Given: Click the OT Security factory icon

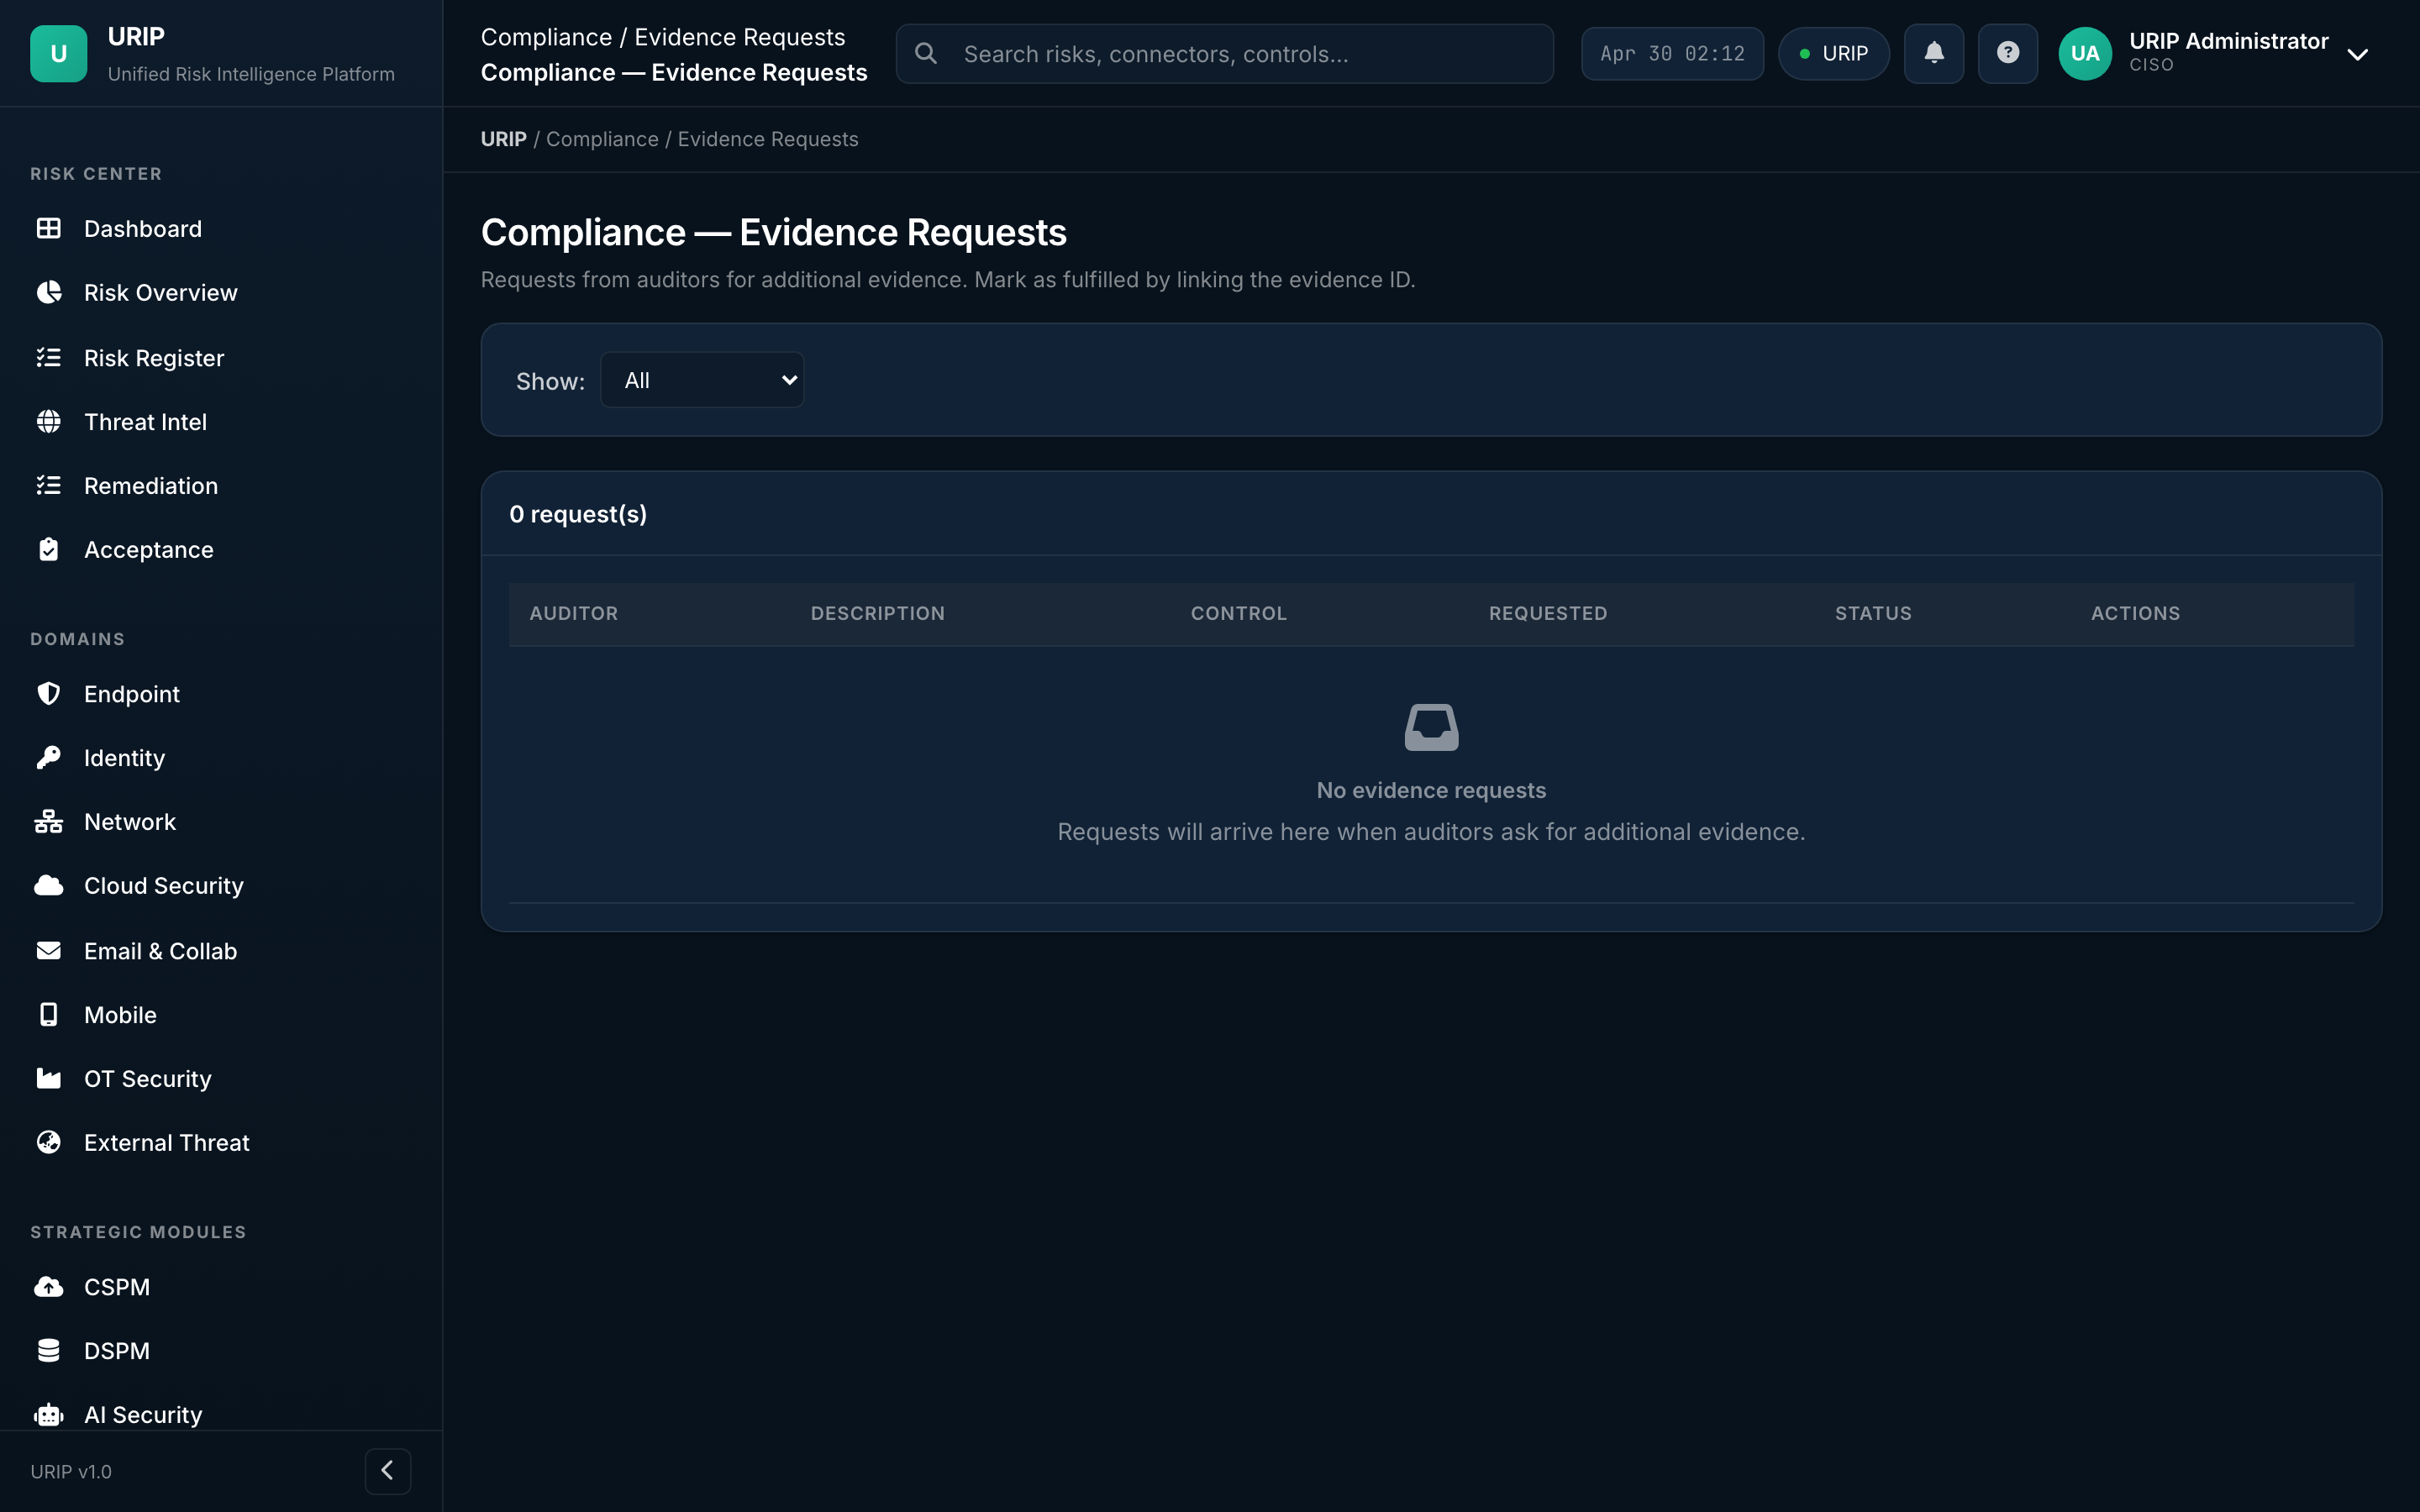Looking at the screenshot, I should coord(48,1079).
